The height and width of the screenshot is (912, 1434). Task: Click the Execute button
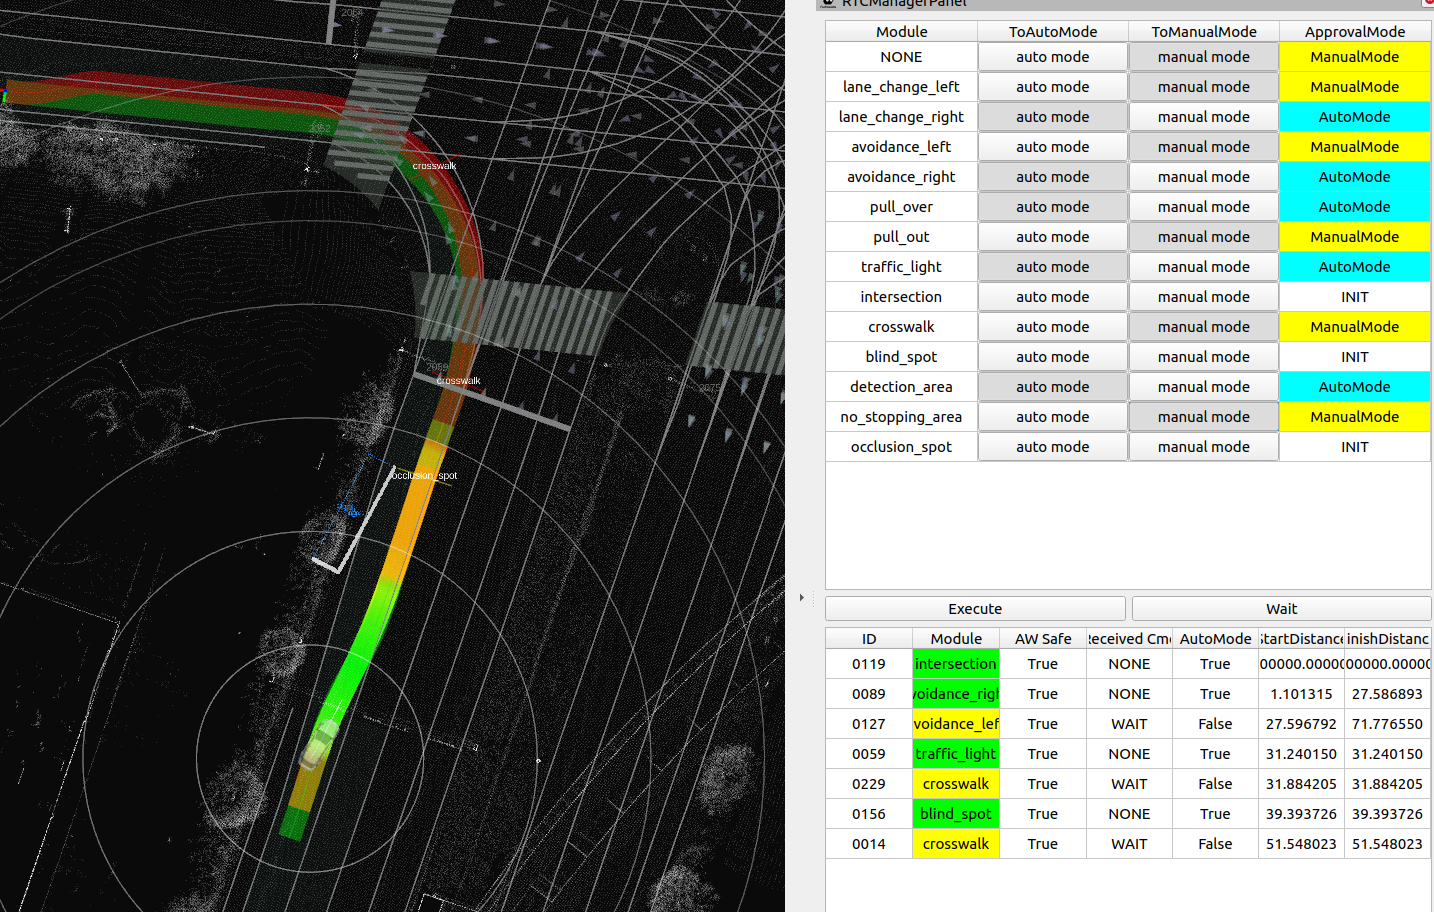[975, 609]
